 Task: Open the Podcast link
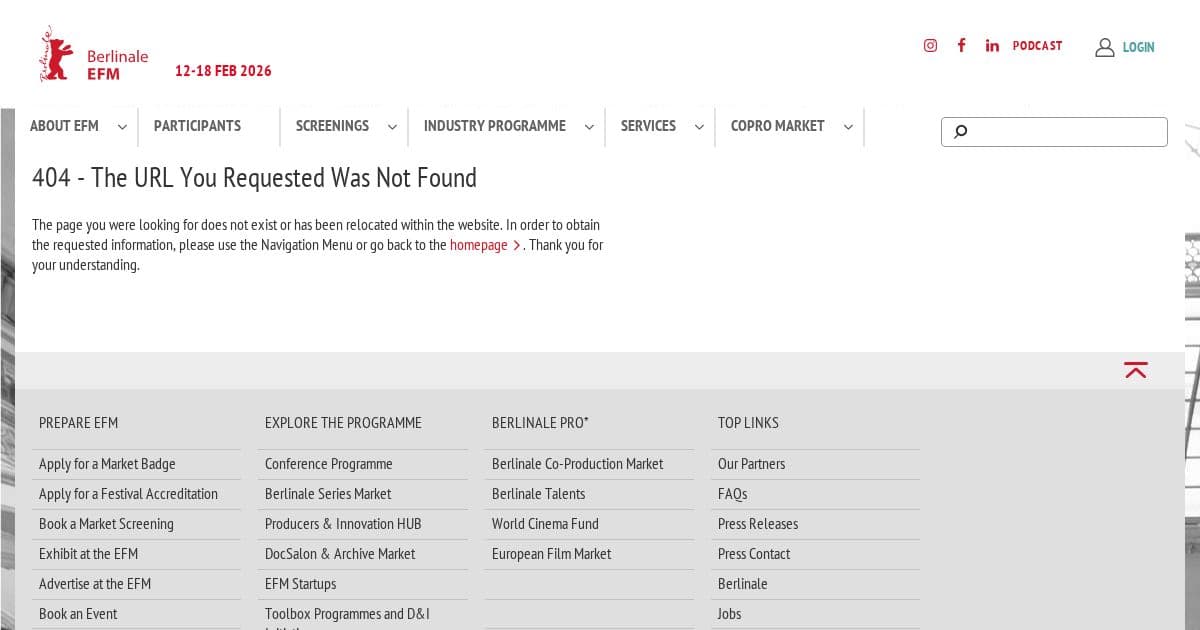point(1037,45)
